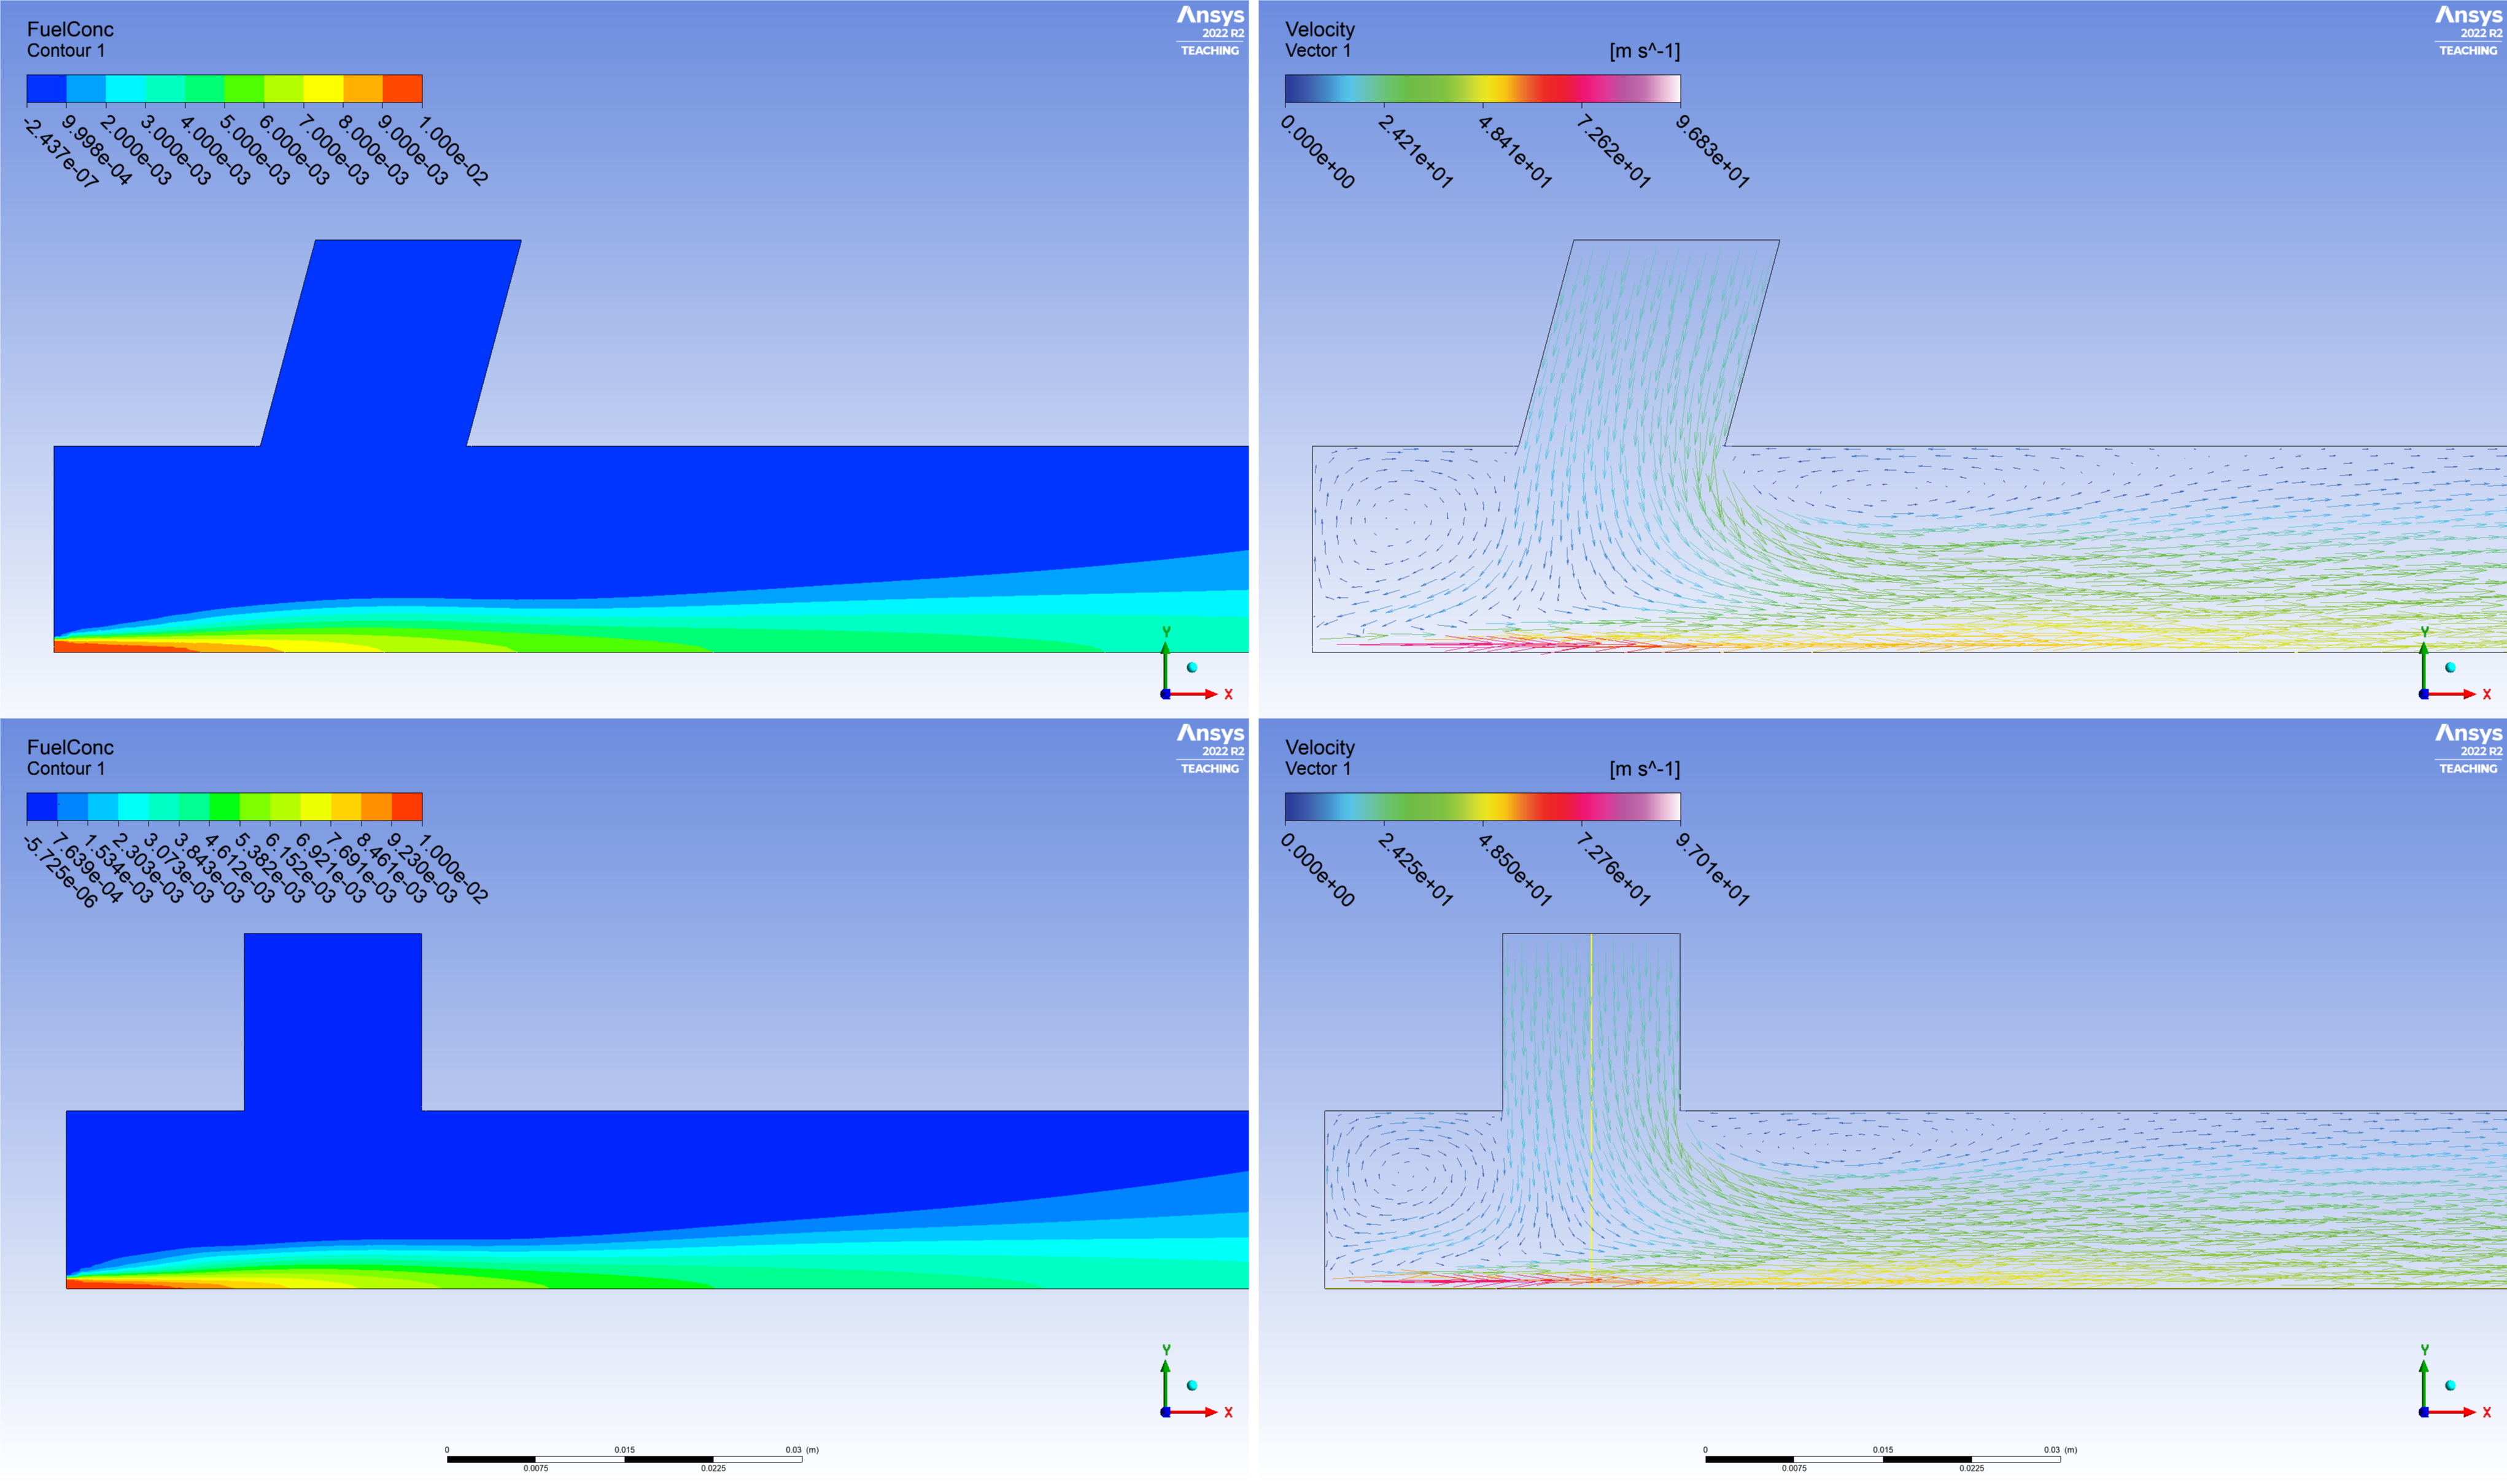The image size is (2507, 1484).
Task: Select the legend value 4.612e-03
Action: pos(240,869)
